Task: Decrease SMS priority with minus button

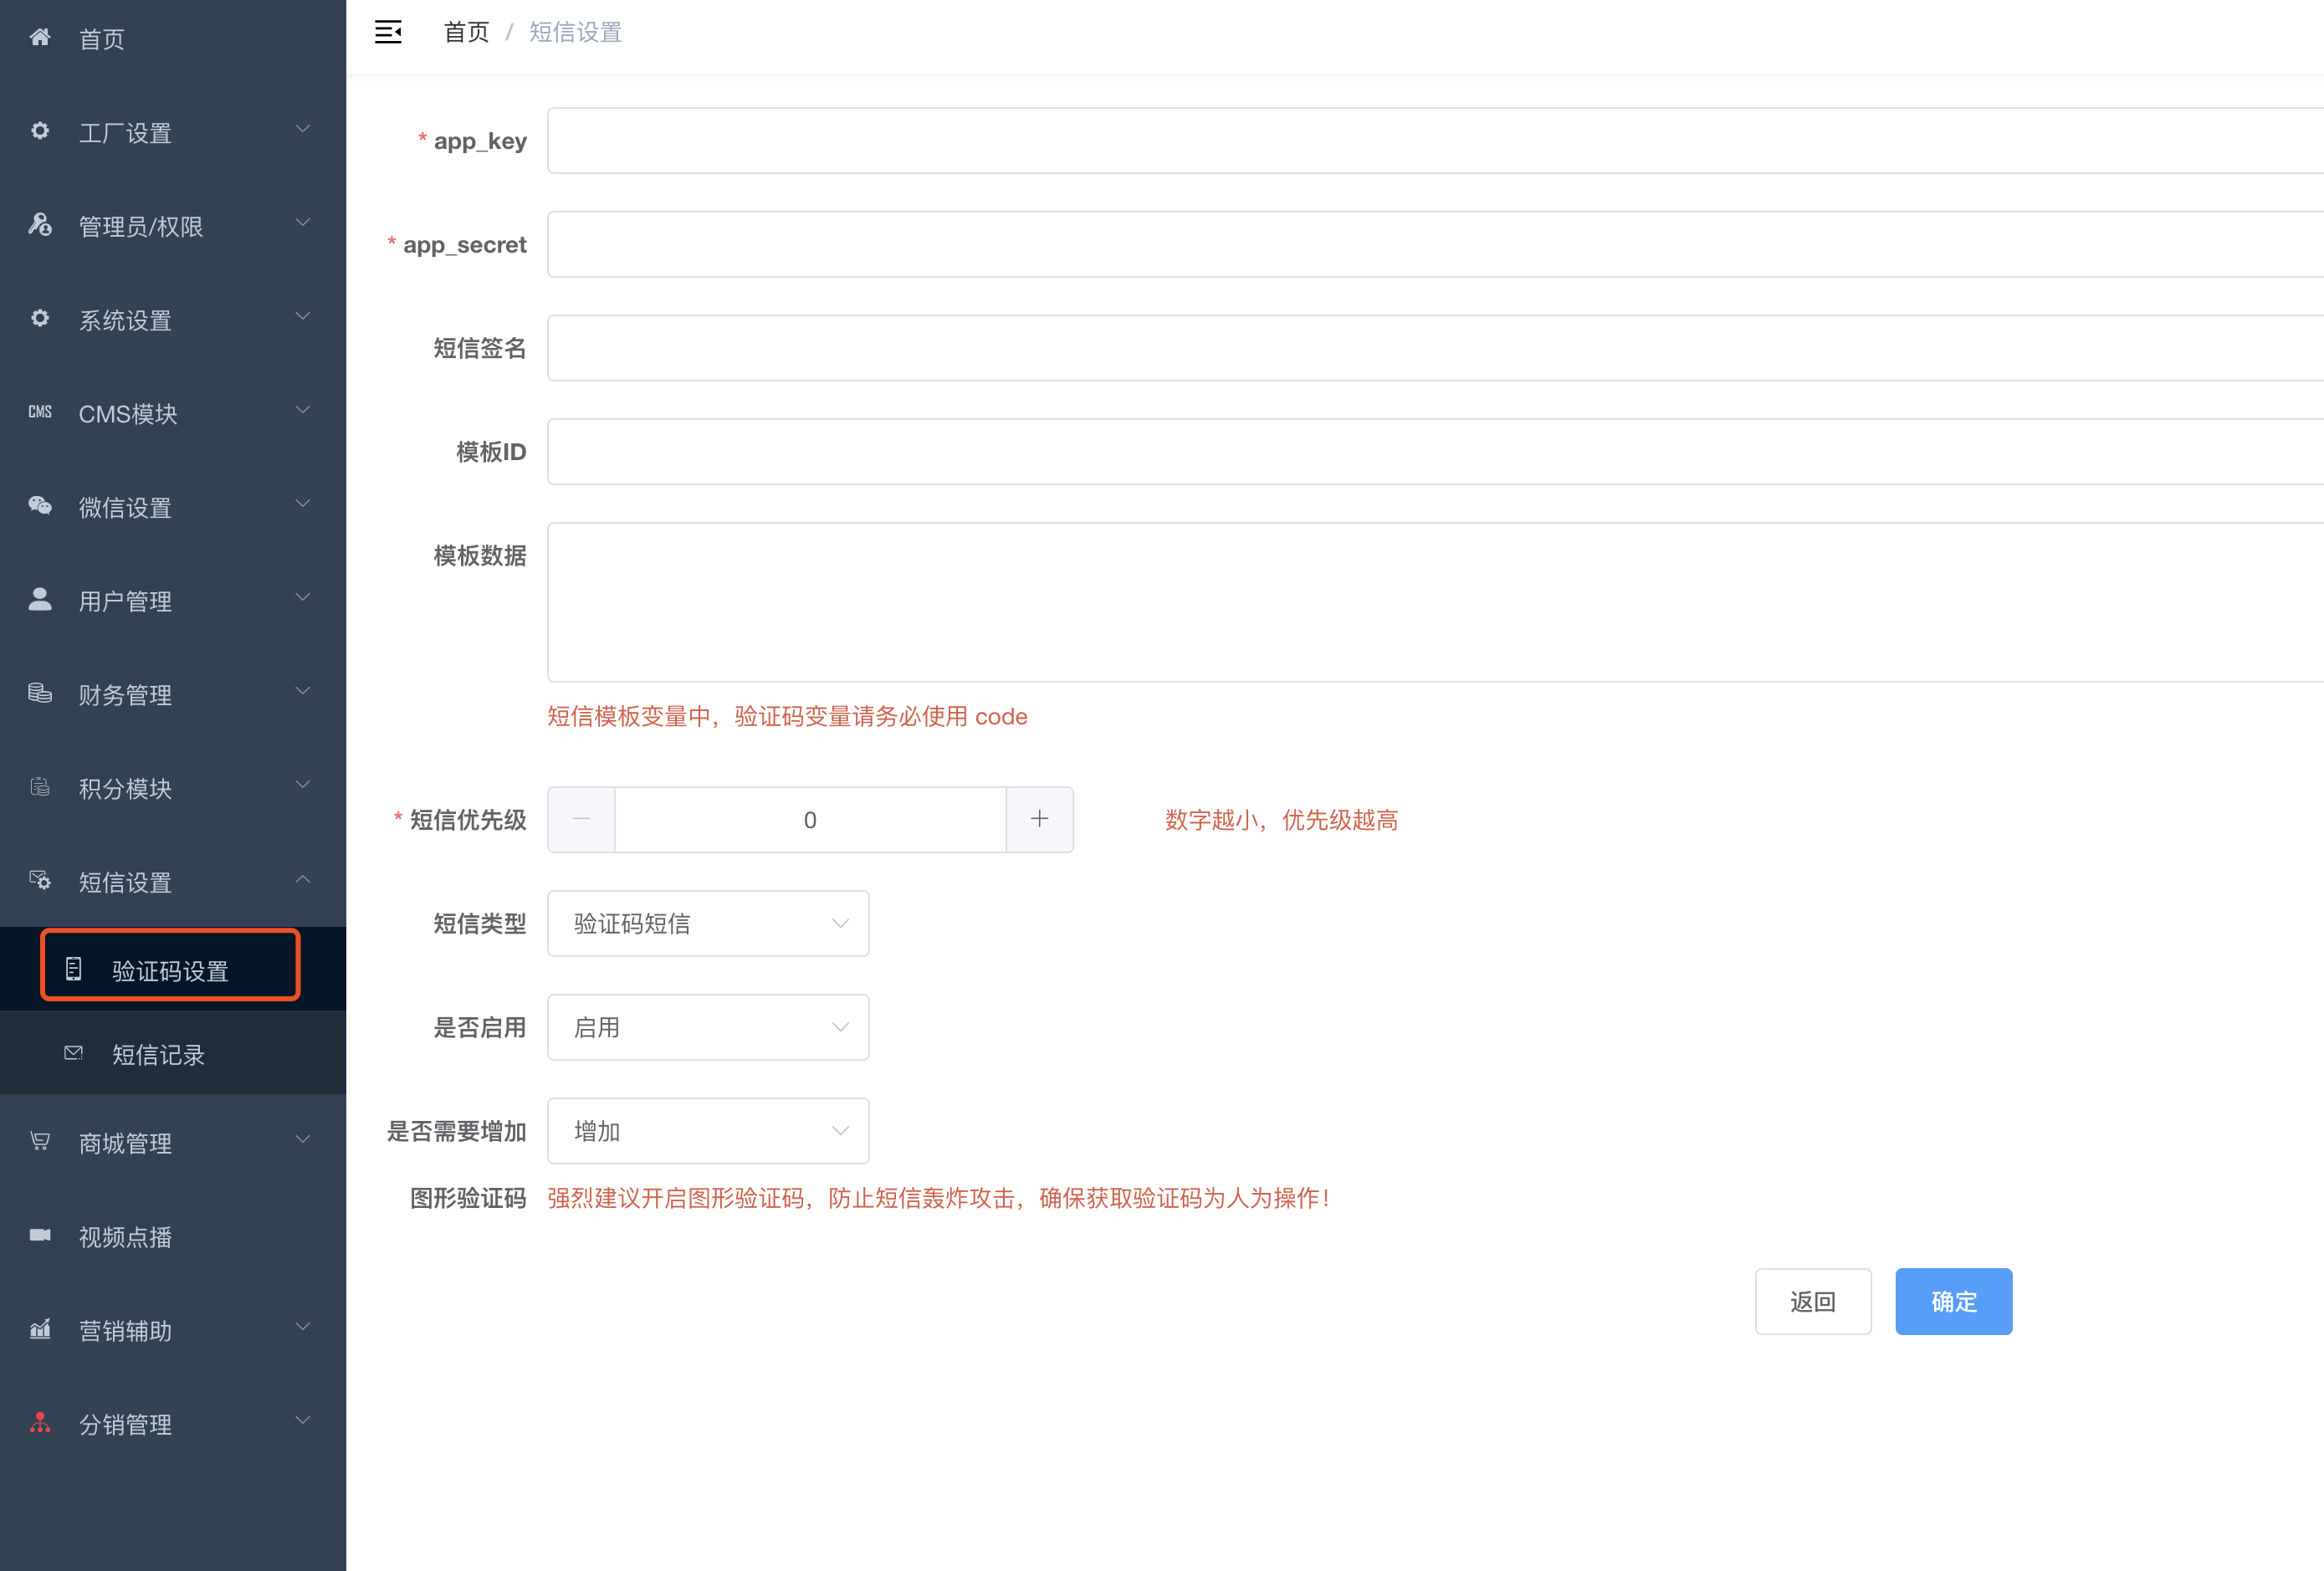Action: click(581, 820)
